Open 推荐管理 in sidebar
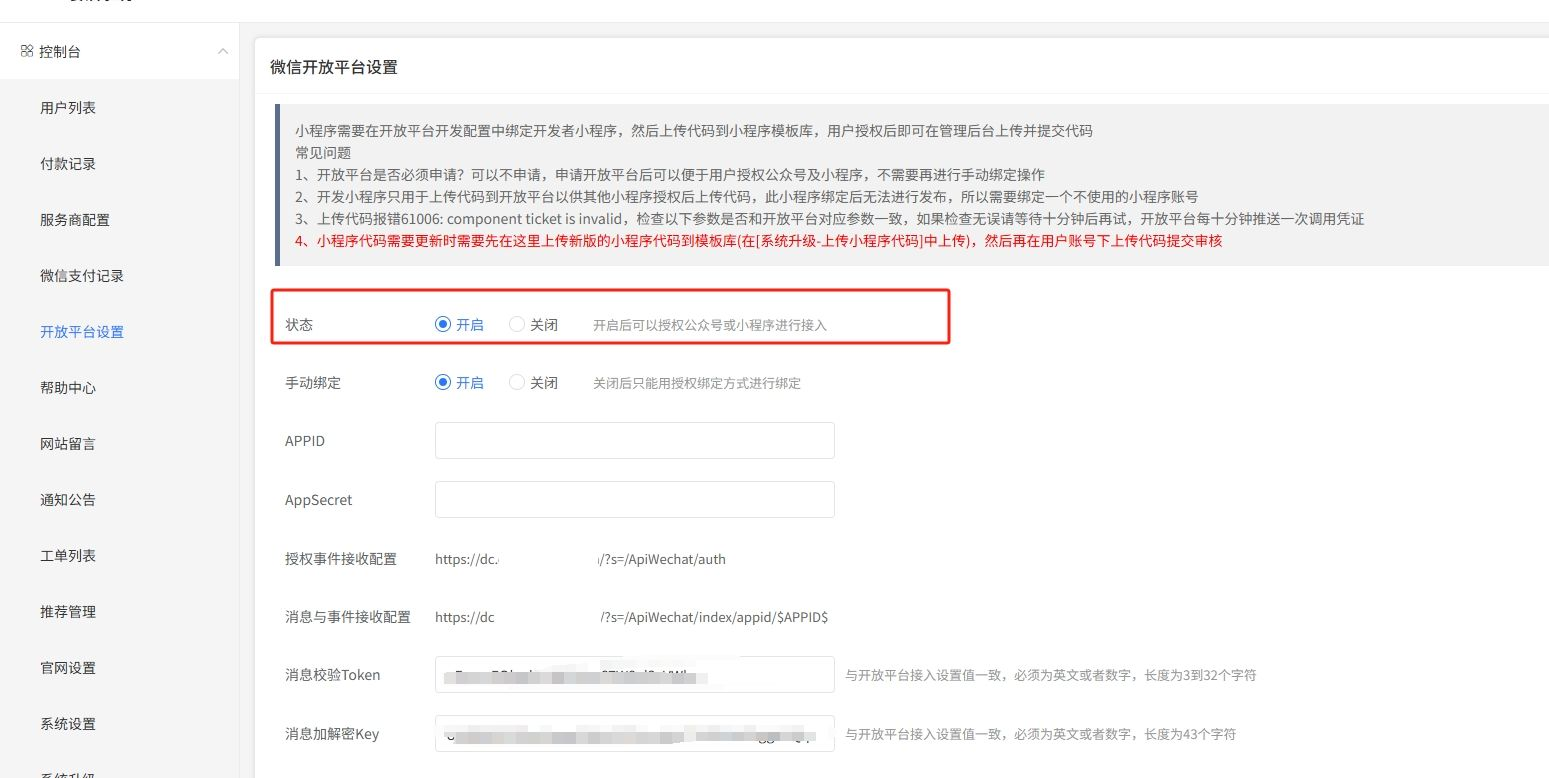The height and width of the screenshot is (778, 1549). (x=68, y=612)
